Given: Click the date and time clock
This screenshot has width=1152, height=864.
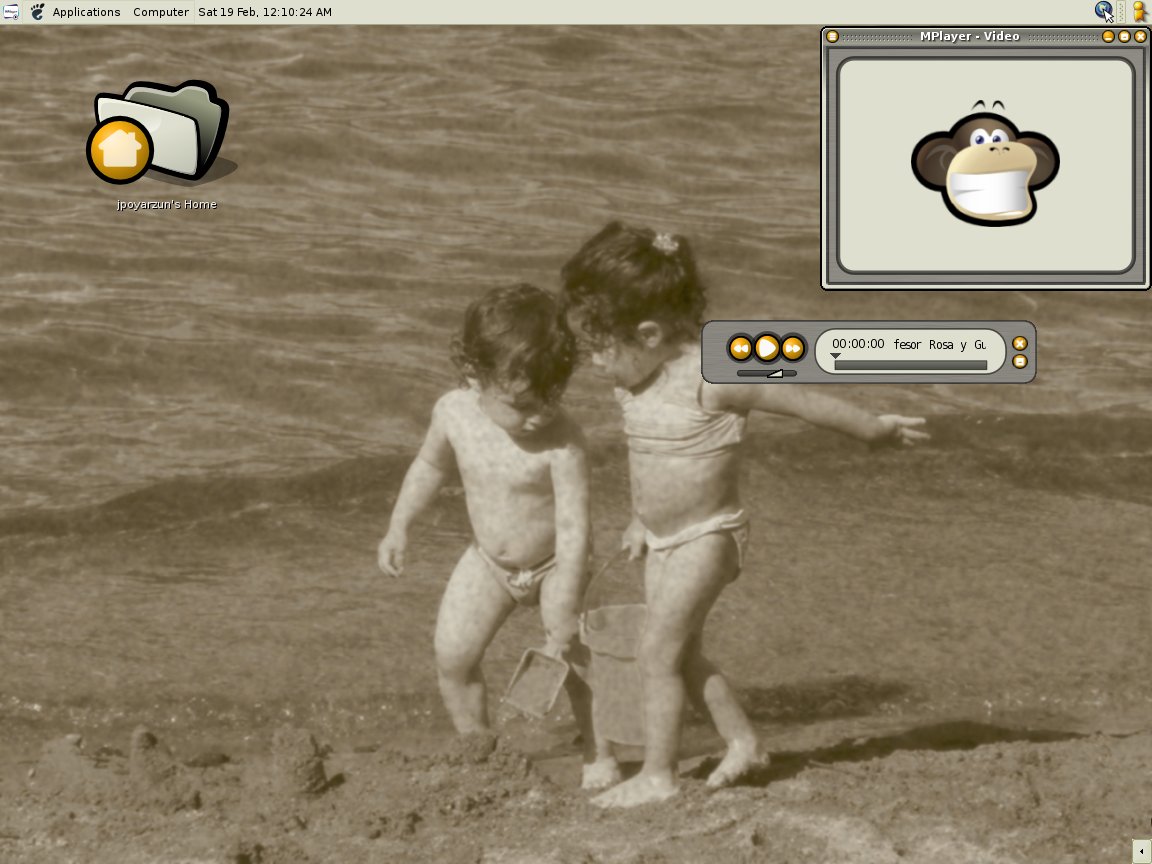Looking at the screenshot, I should (265, 12).
